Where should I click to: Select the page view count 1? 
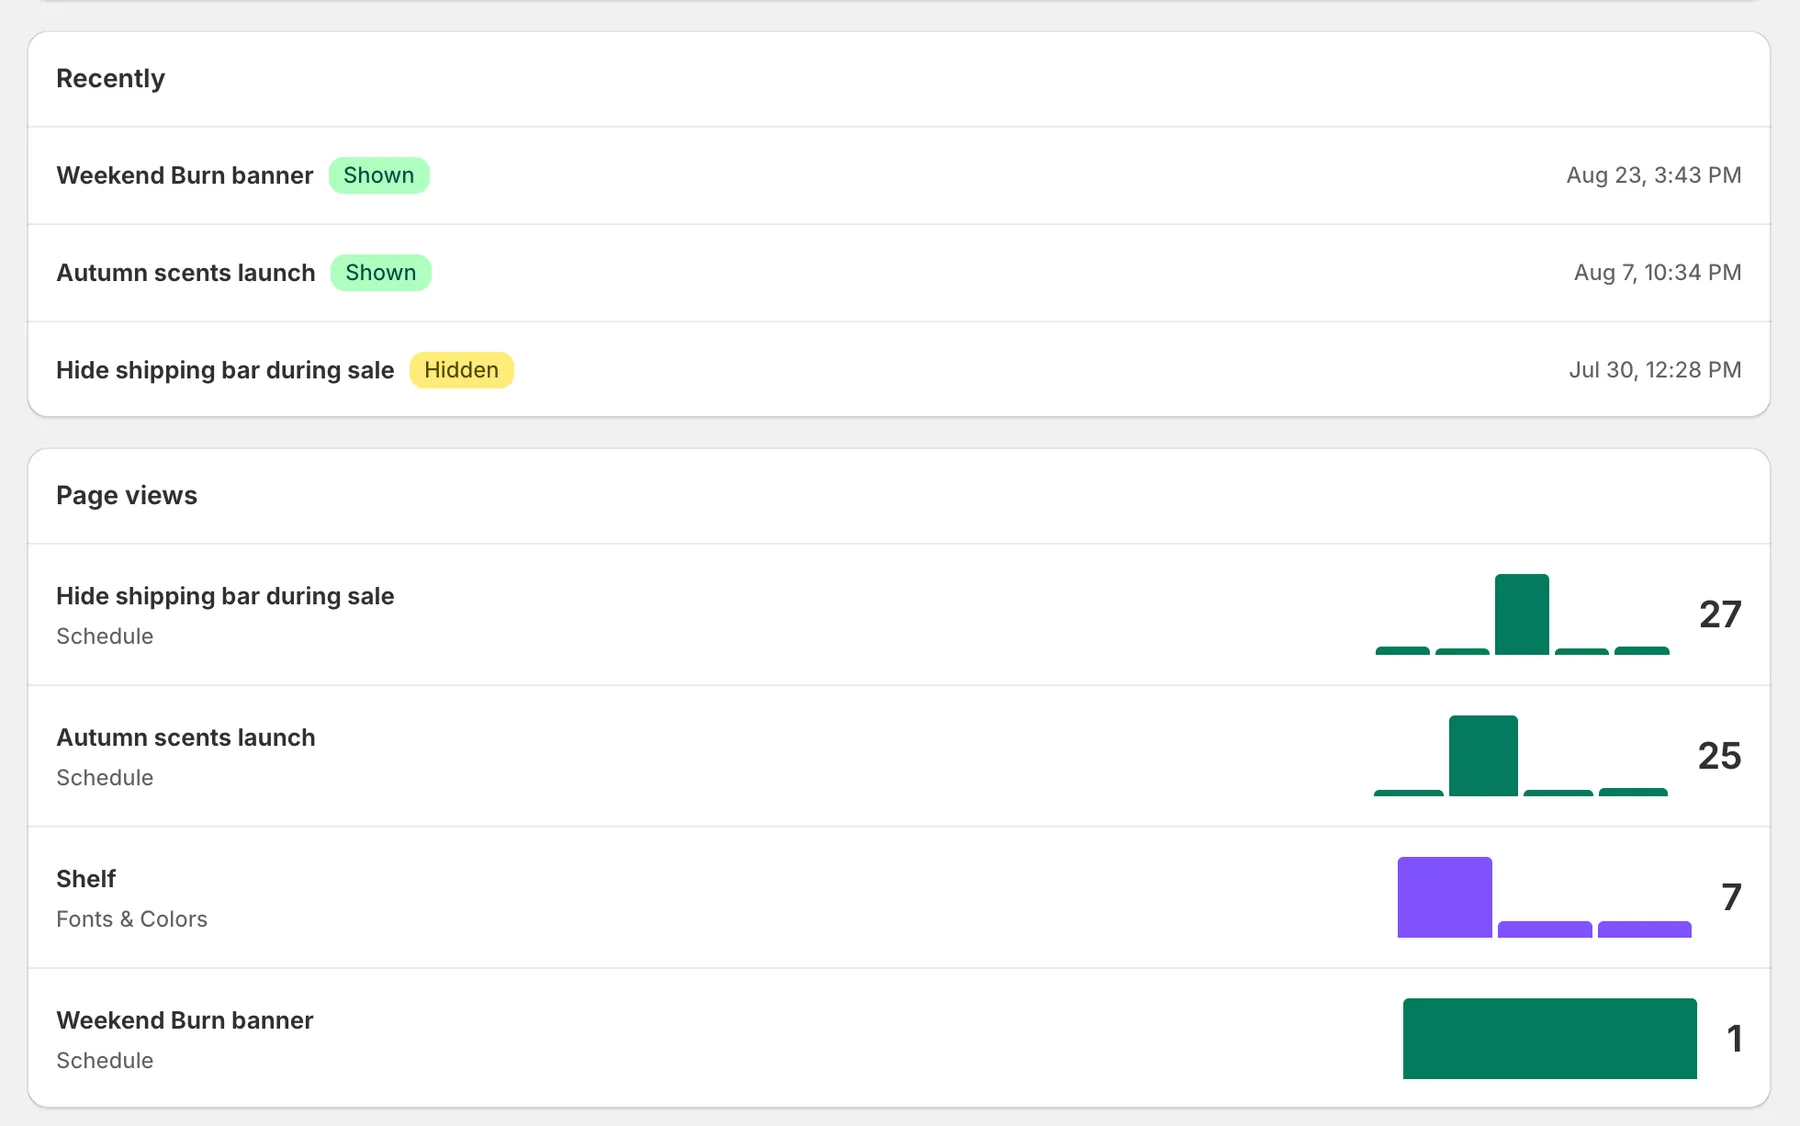click(1735, 1038)
